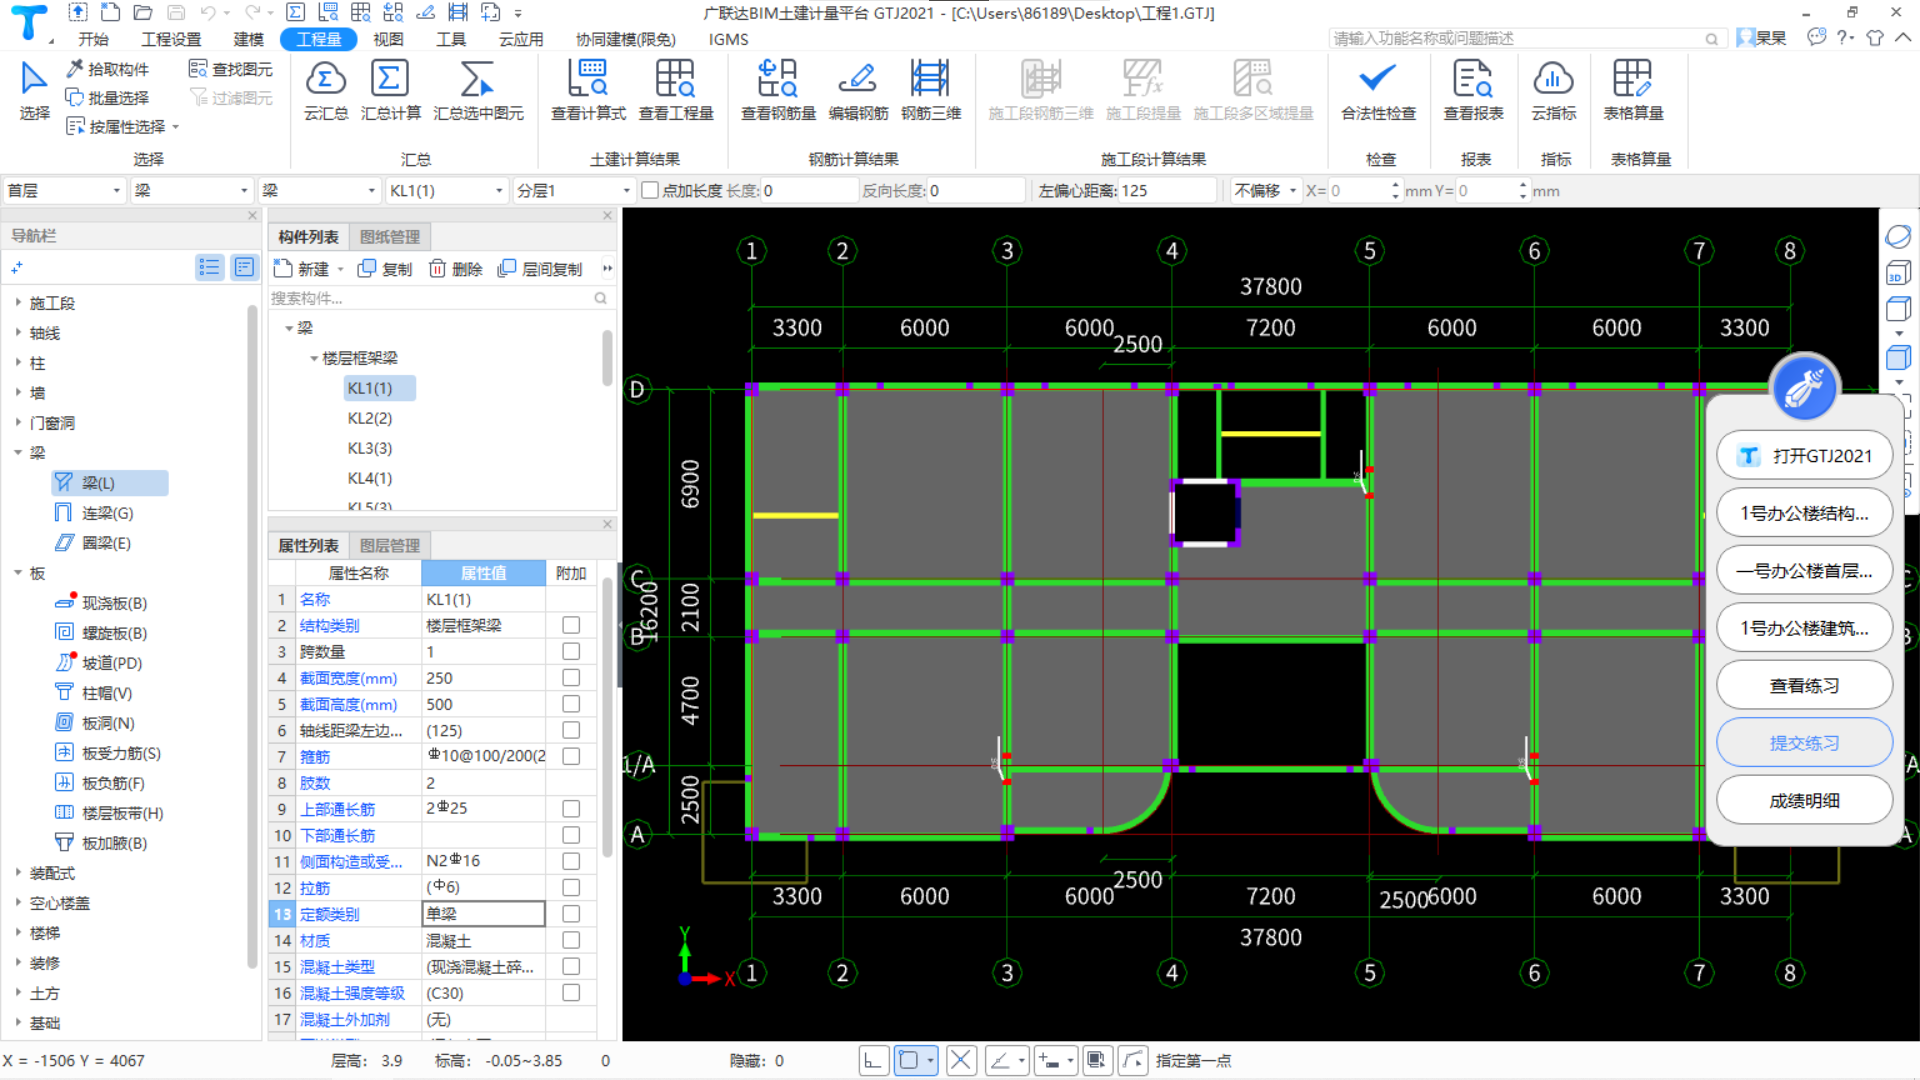The width and height of the screenshot is (1920, 1080).
Task: Click the X offset stepper arrow
Action: coord(1395,190)
